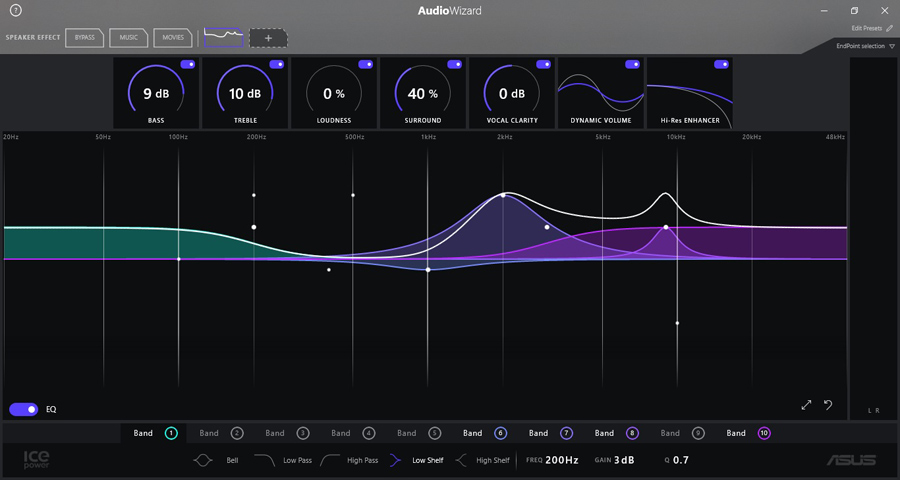Click the EQ node on the 100Hz line
The width and height of the screenshot is (900, 480).
pos(179,259)
